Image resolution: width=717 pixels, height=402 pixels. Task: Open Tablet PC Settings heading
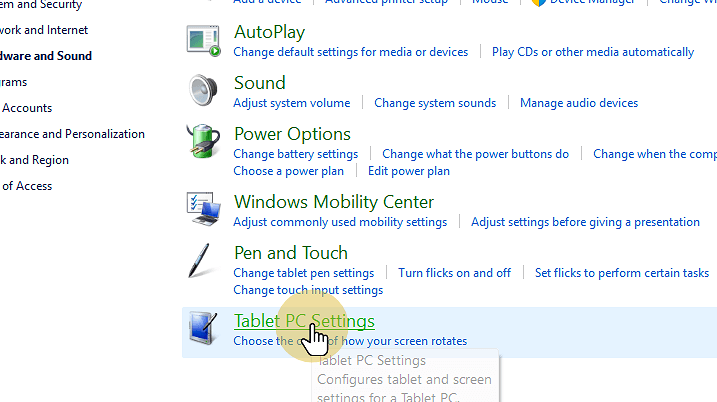(304, 321)
